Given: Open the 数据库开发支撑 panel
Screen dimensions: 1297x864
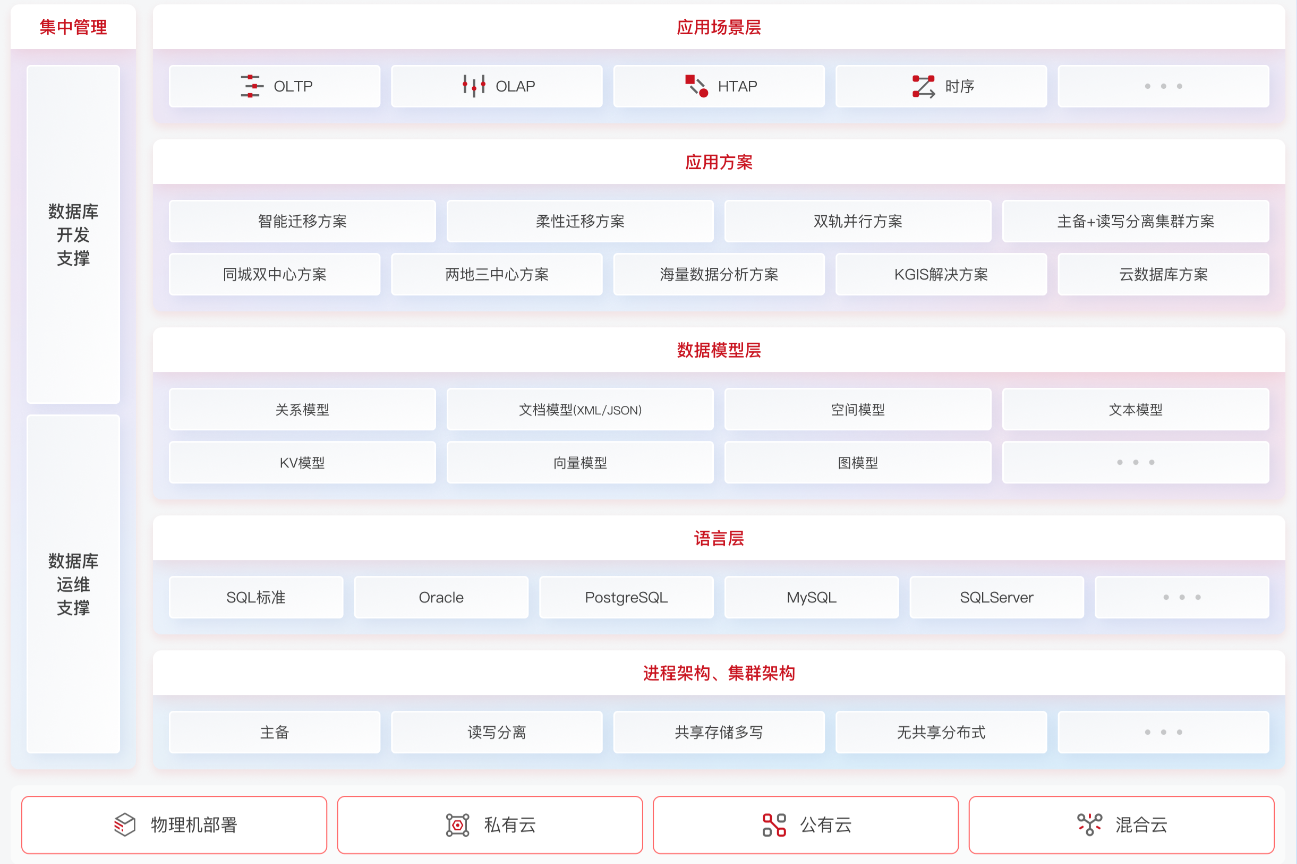Looking at the screenshot, I should 73,235.
